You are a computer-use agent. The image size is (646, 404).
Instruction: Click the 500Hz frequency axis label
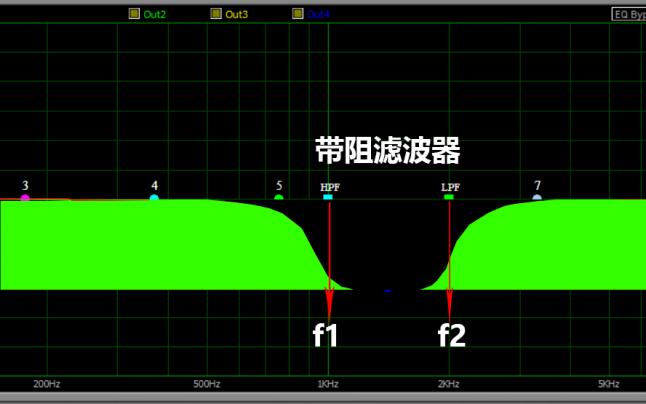(206, 384)
